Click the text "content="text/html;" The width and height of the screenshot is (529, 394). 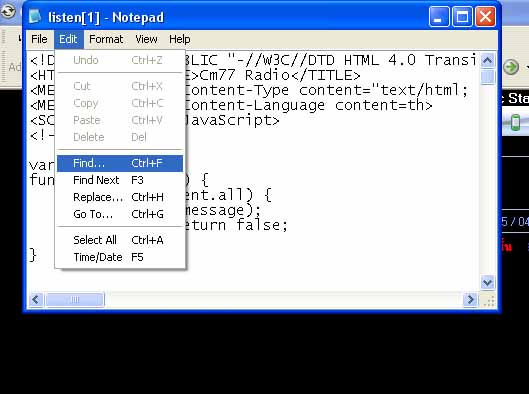click(x=384, y=90)
